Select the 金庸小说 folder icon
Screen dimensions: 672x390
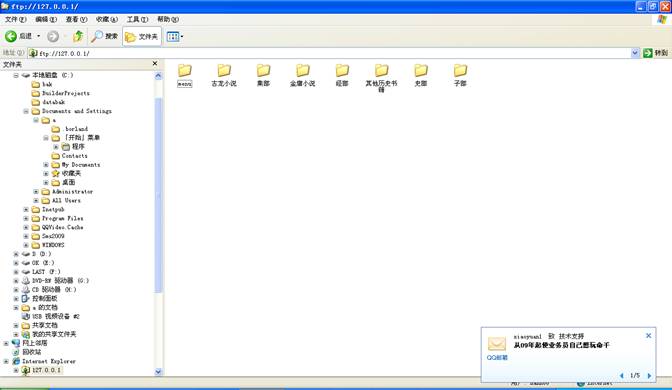pyautogui.click(x=303, y=70)
